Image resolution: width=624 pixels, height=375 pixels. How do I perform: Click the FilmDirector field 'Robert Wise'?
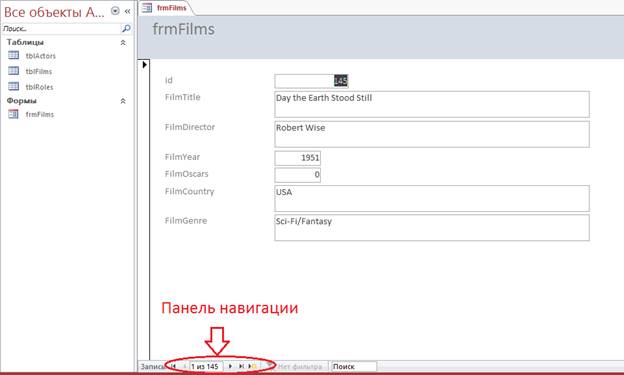click(x=432, y=134)
